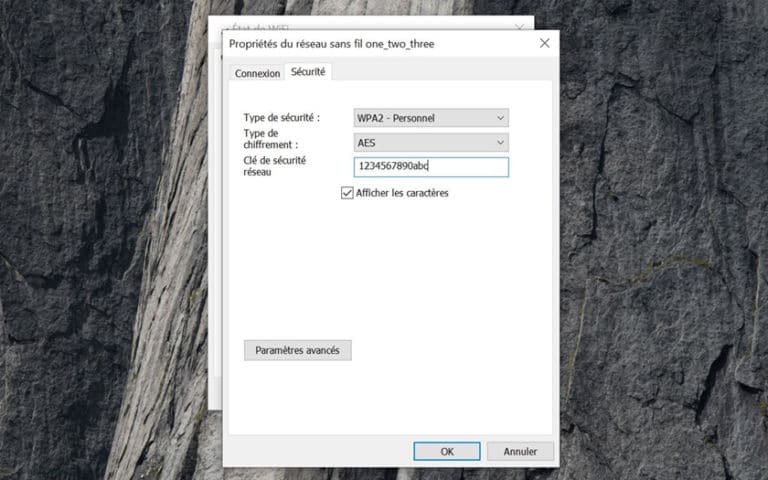Select the Sécurité tab

click(x=307, y=72)
